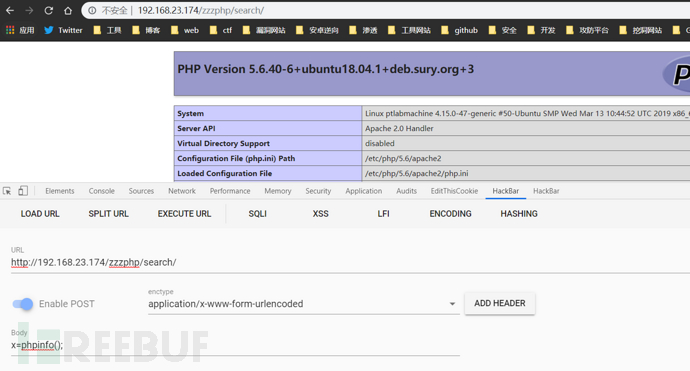690x371 pixels.
Task: Switch to the Network tab
Action: [x=182, y=191]
